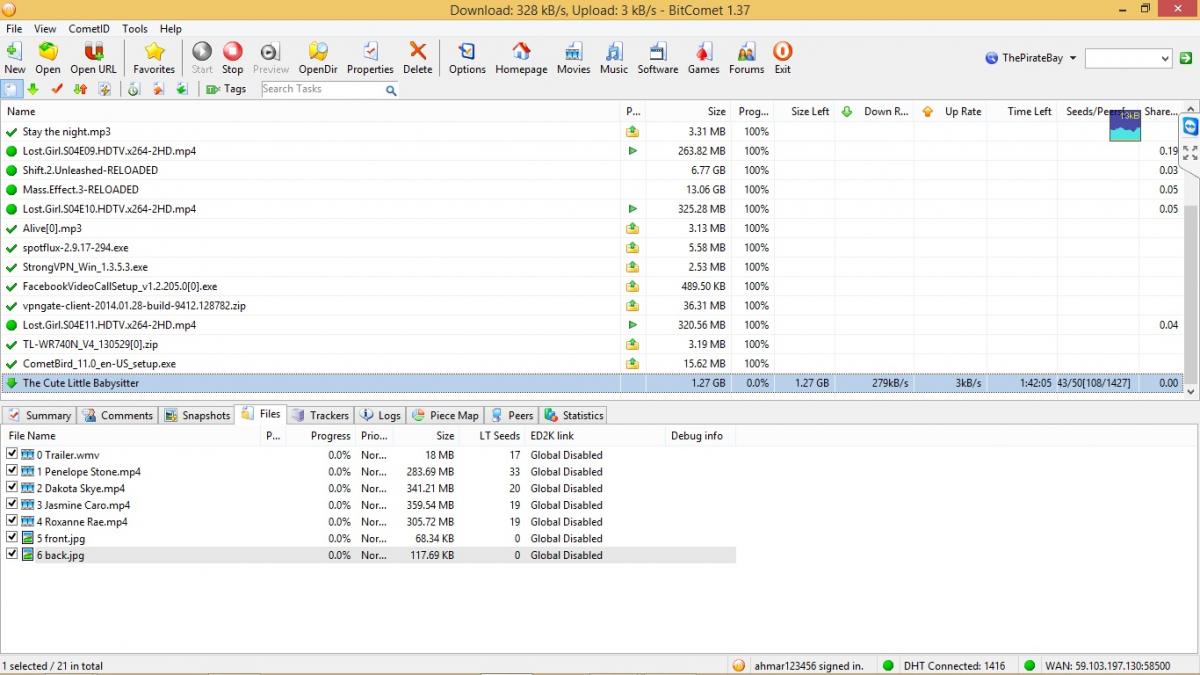The width and height of the screenshot is (1200, 675).
Task: Uncheck the 4 Roxanne Rae.mp4 checkbox
Action: point(12,521)
